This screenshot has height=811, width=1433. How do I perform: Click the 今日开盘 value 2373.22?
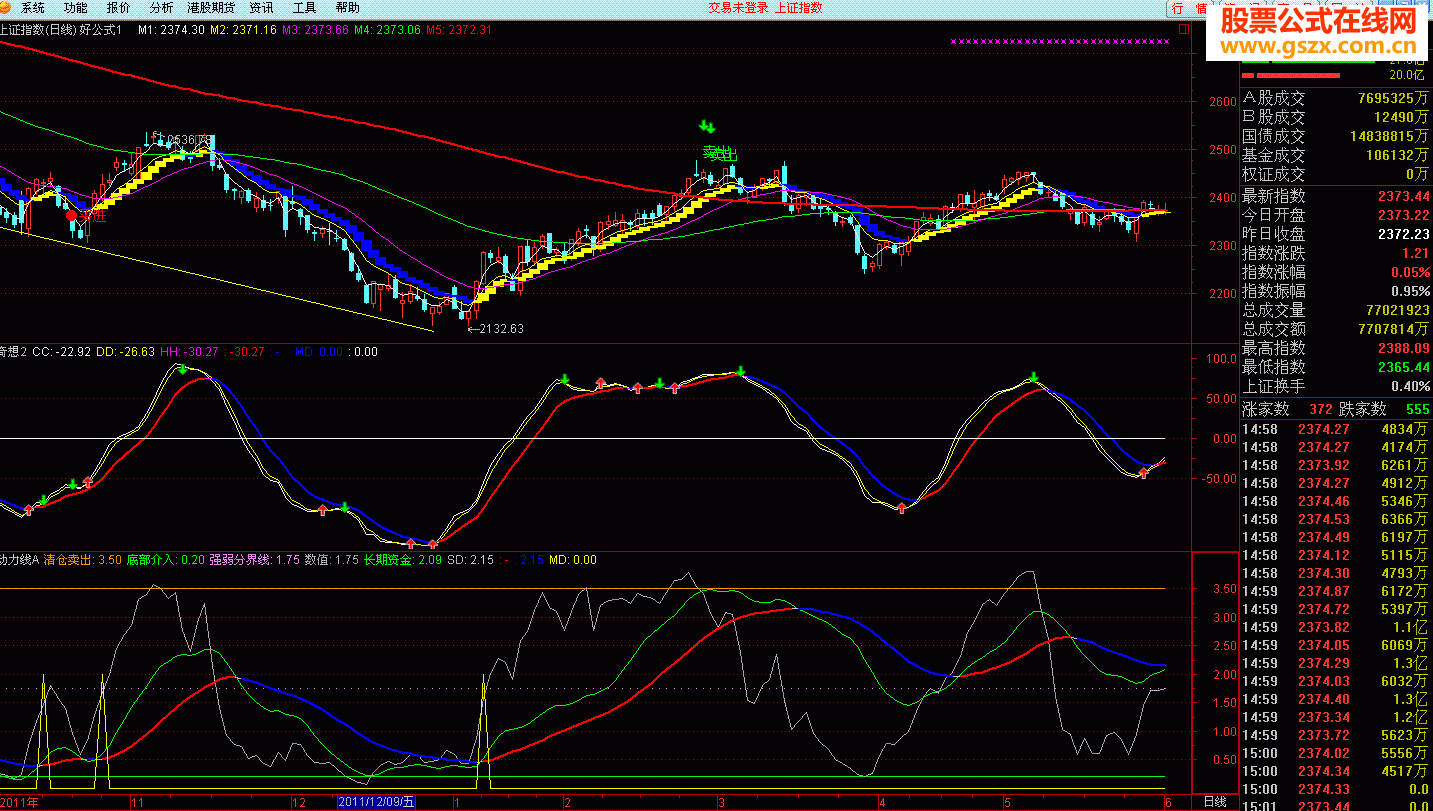pyautogui.click(x=1404, y=215)
